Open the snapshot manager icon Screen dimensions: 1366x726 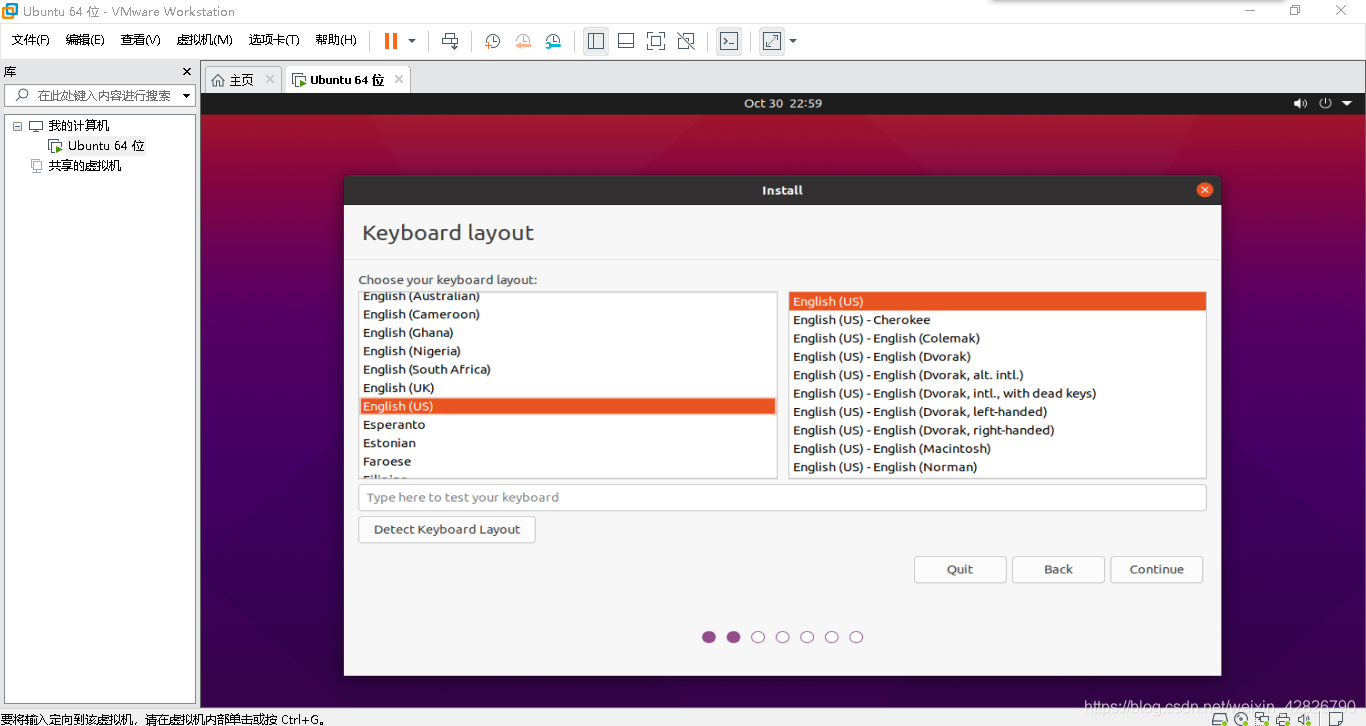(x=553, y=41)
